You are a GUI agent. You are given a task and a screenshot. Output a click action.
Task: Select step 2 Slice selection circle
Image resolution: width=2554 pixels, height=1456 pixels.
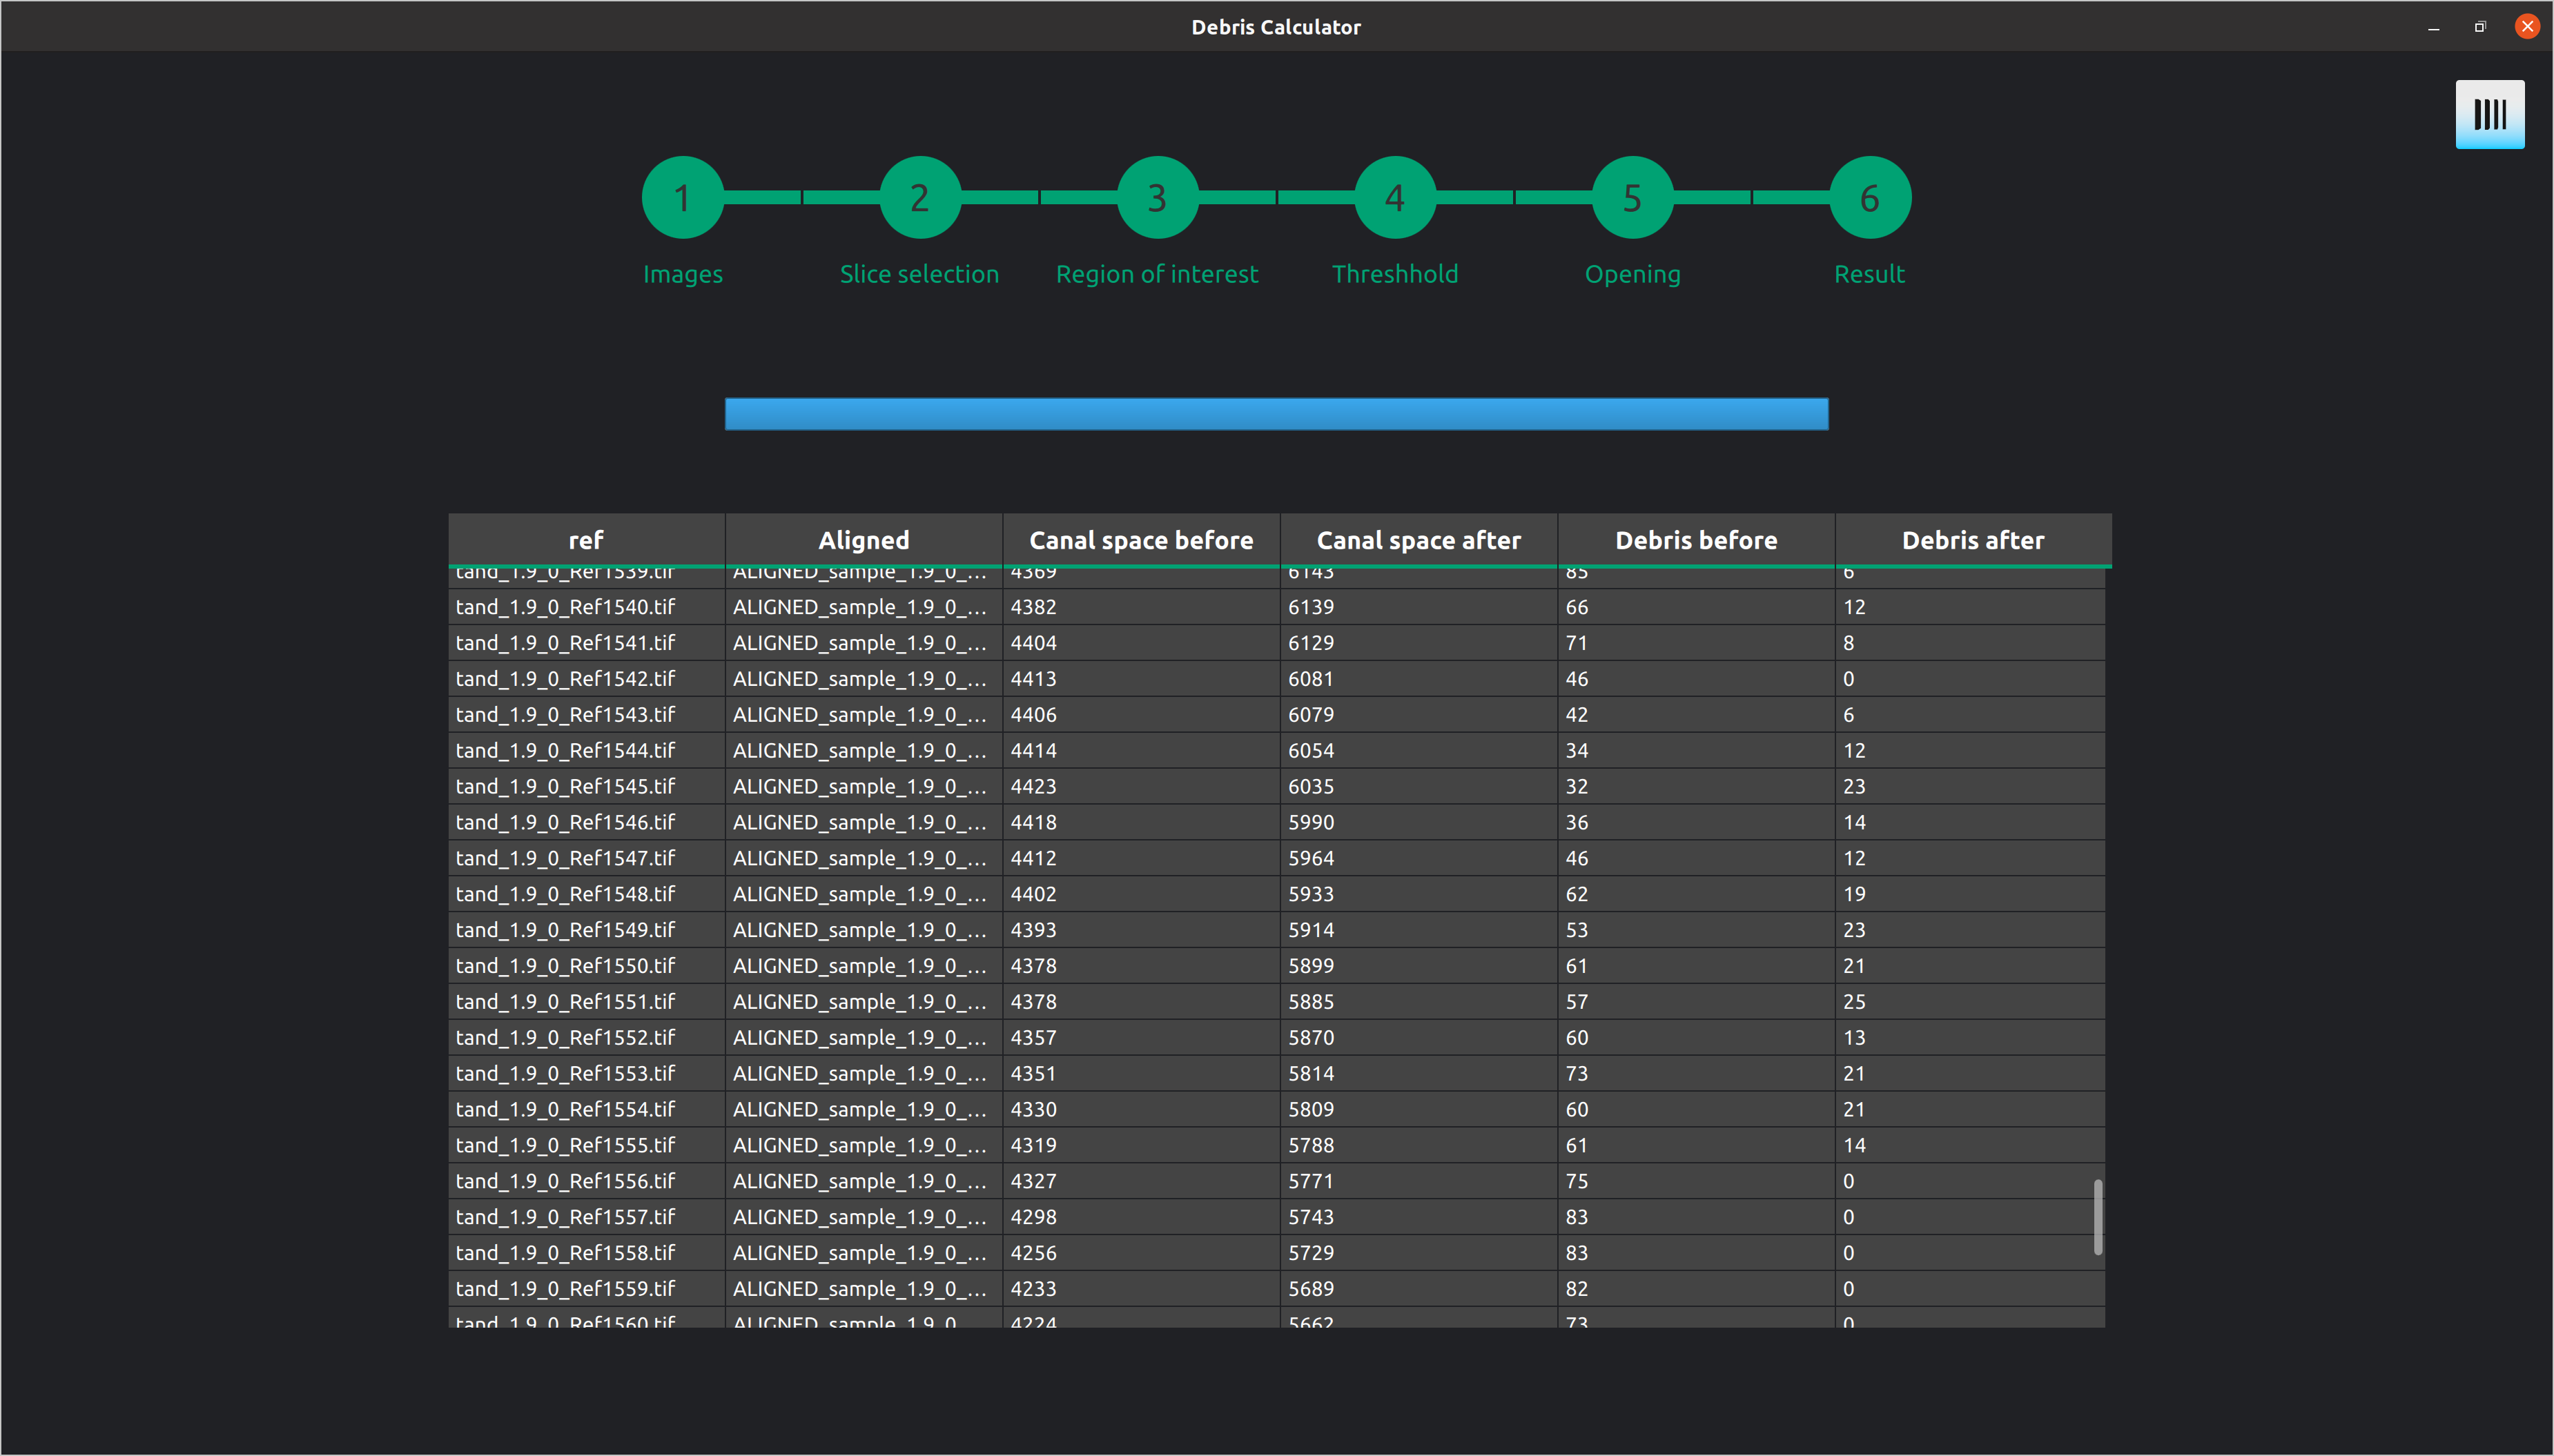click(x=919, y=198)
